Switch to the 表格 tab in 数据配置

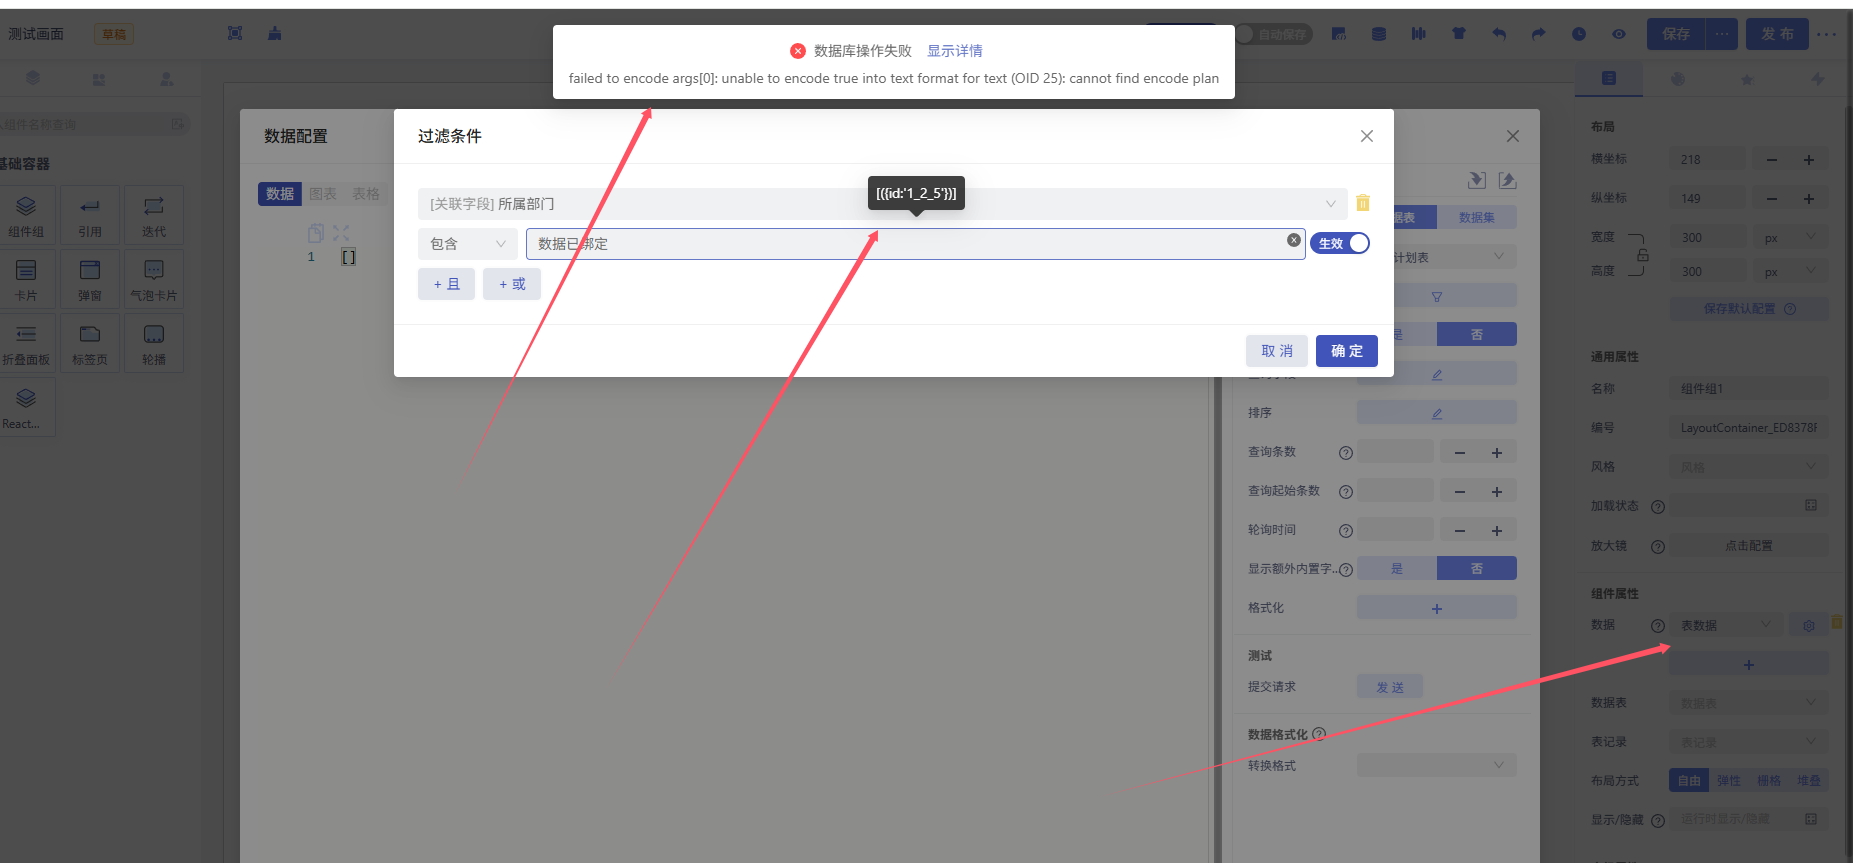[366, 194]
